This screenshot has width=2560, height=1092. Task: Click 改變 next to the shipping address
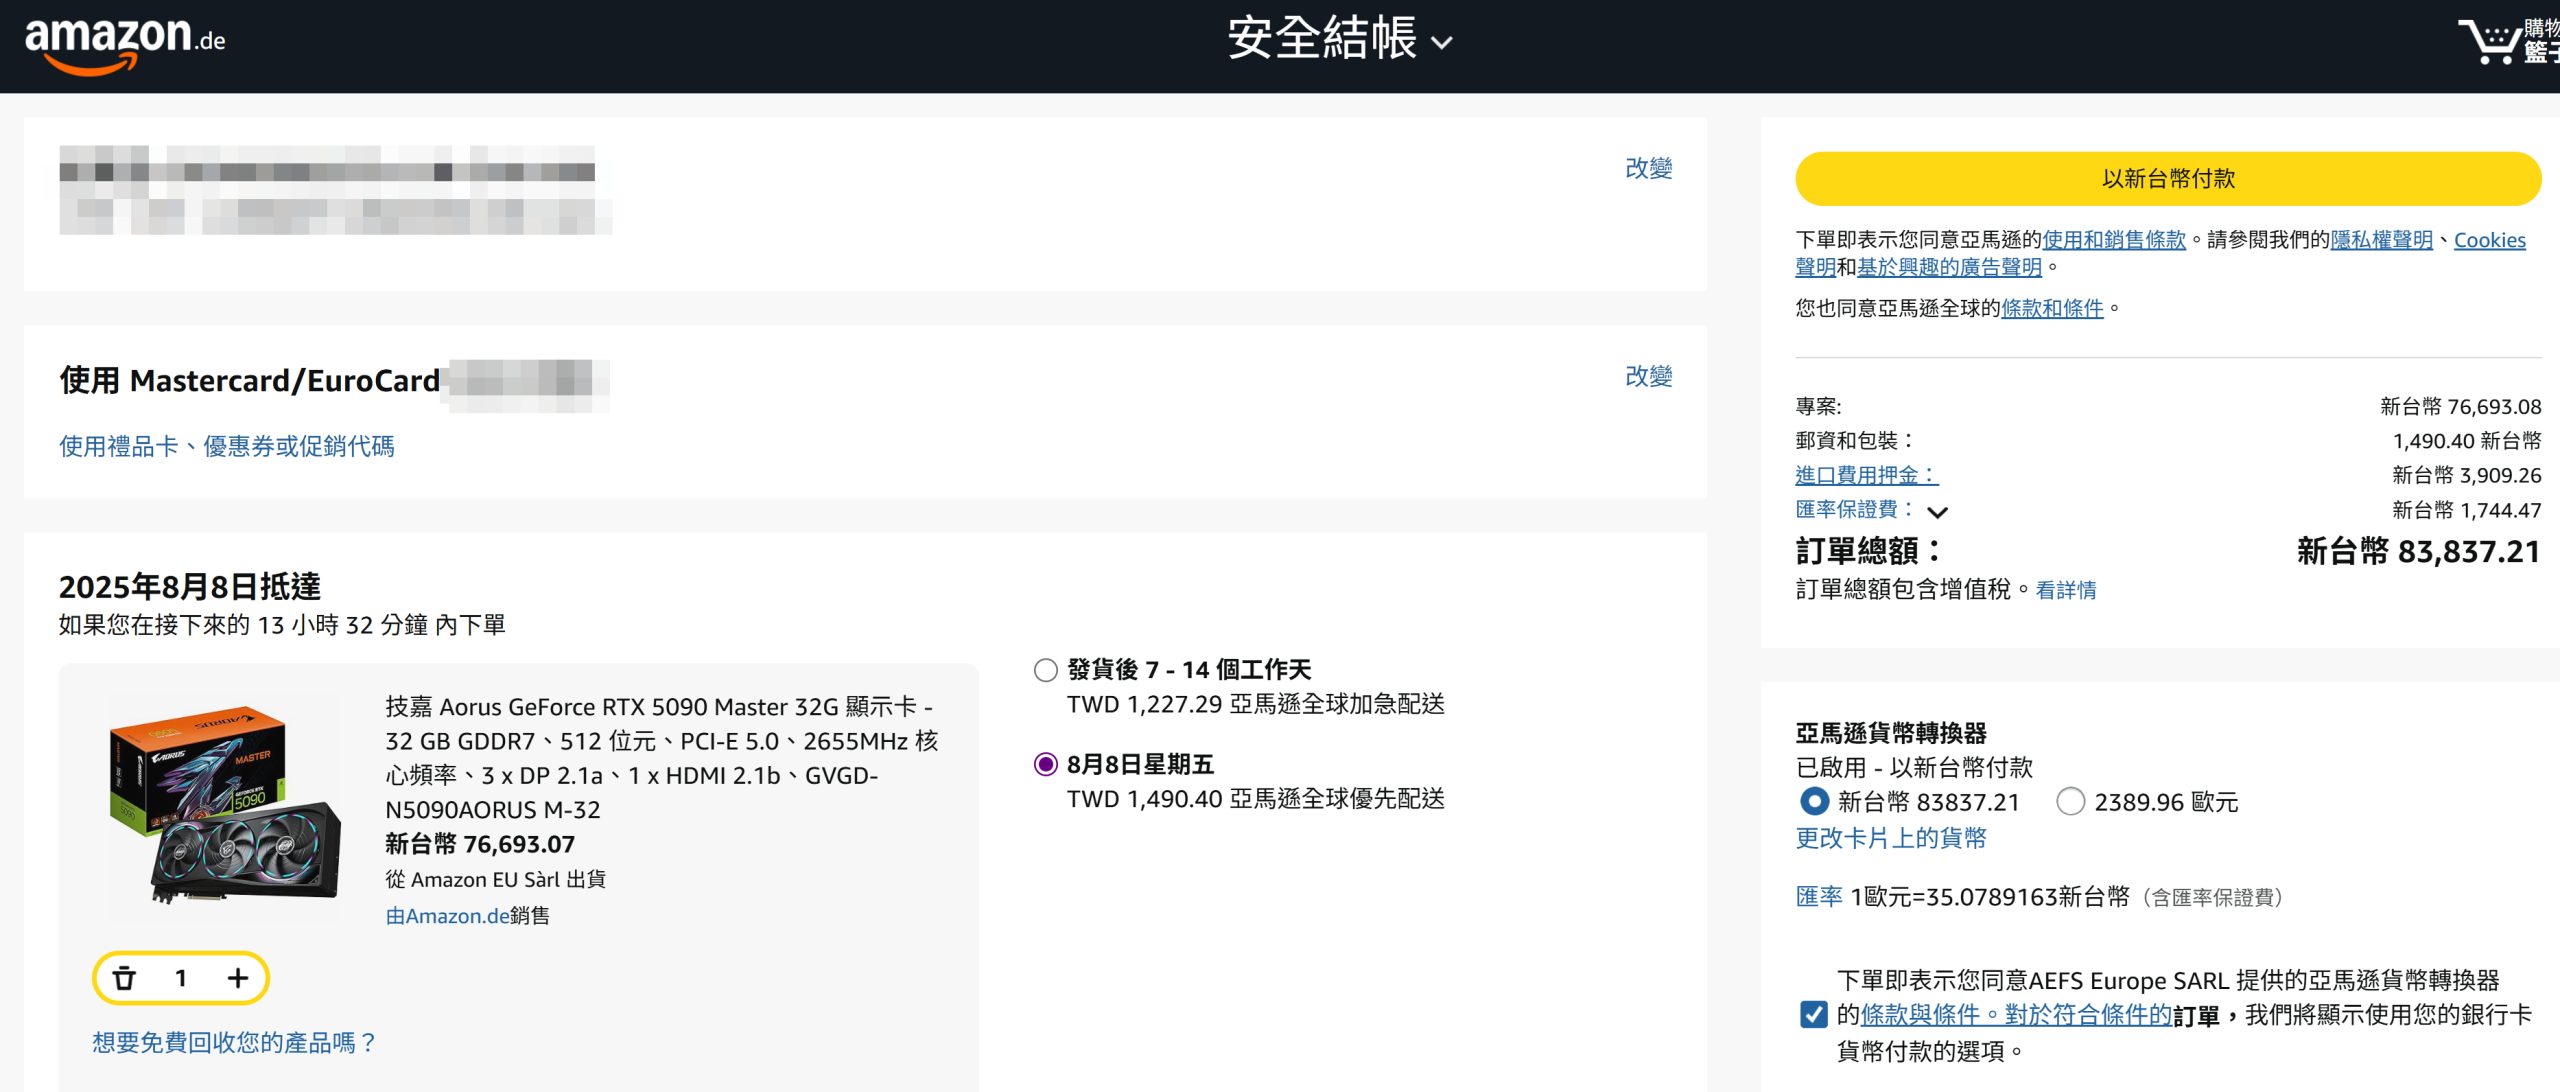[x=1648, y=168]
